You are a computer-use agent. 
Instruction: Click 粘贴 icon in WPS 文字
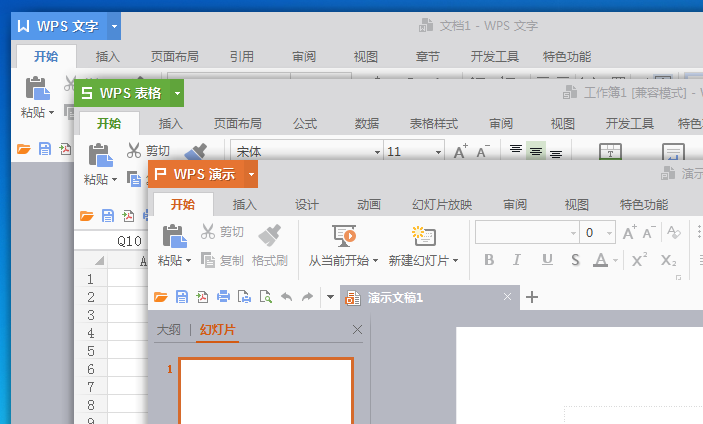(38, 88)
